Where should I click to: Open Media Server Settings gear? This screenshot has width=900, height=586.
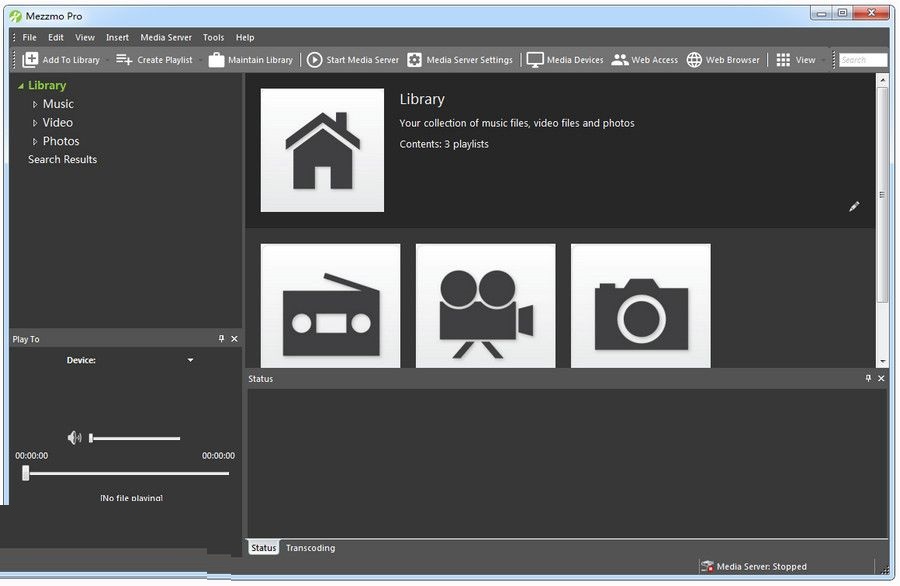click(415, 60)
